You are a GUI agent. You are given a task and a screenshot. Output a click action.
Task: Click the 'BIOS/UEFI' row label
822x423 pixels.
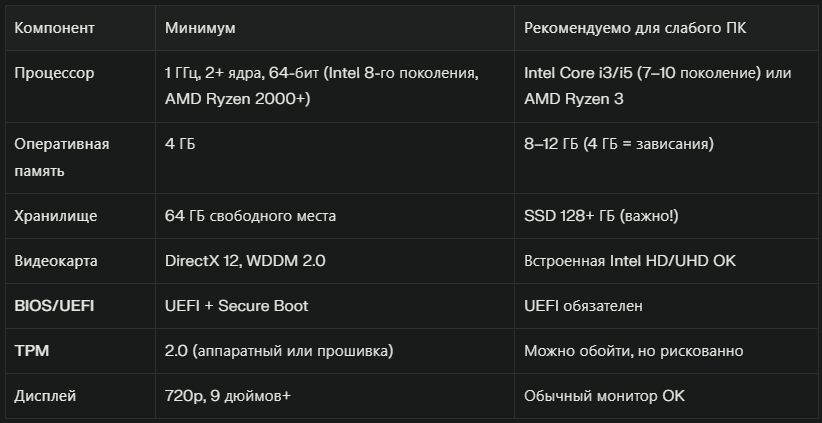pos(54,306)
